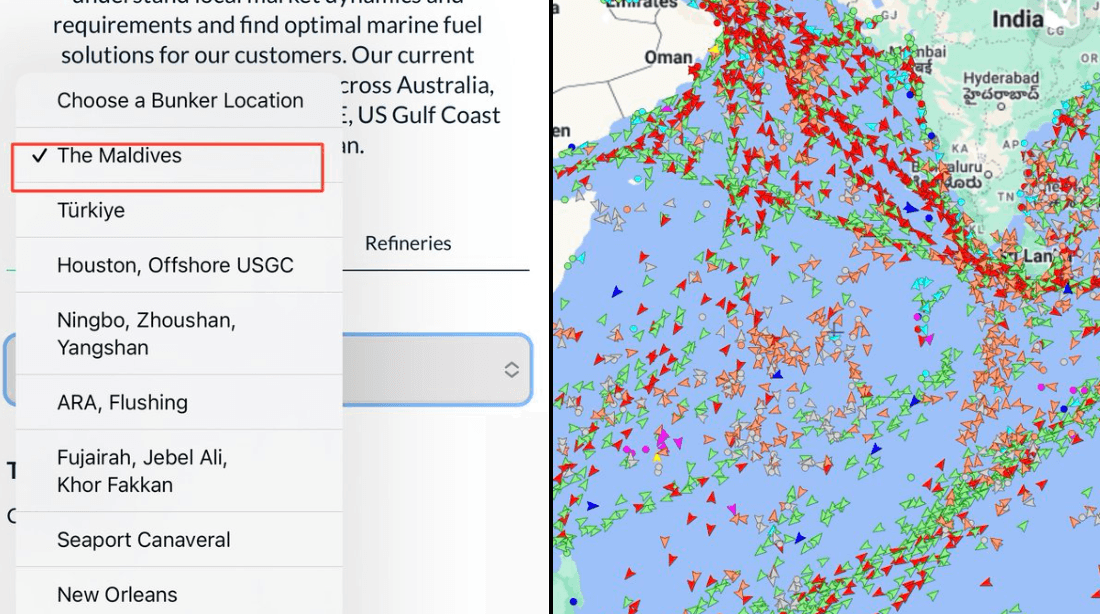Select The Maldives bunker location option
This screenshot has height=614, width=1100.
120,156
